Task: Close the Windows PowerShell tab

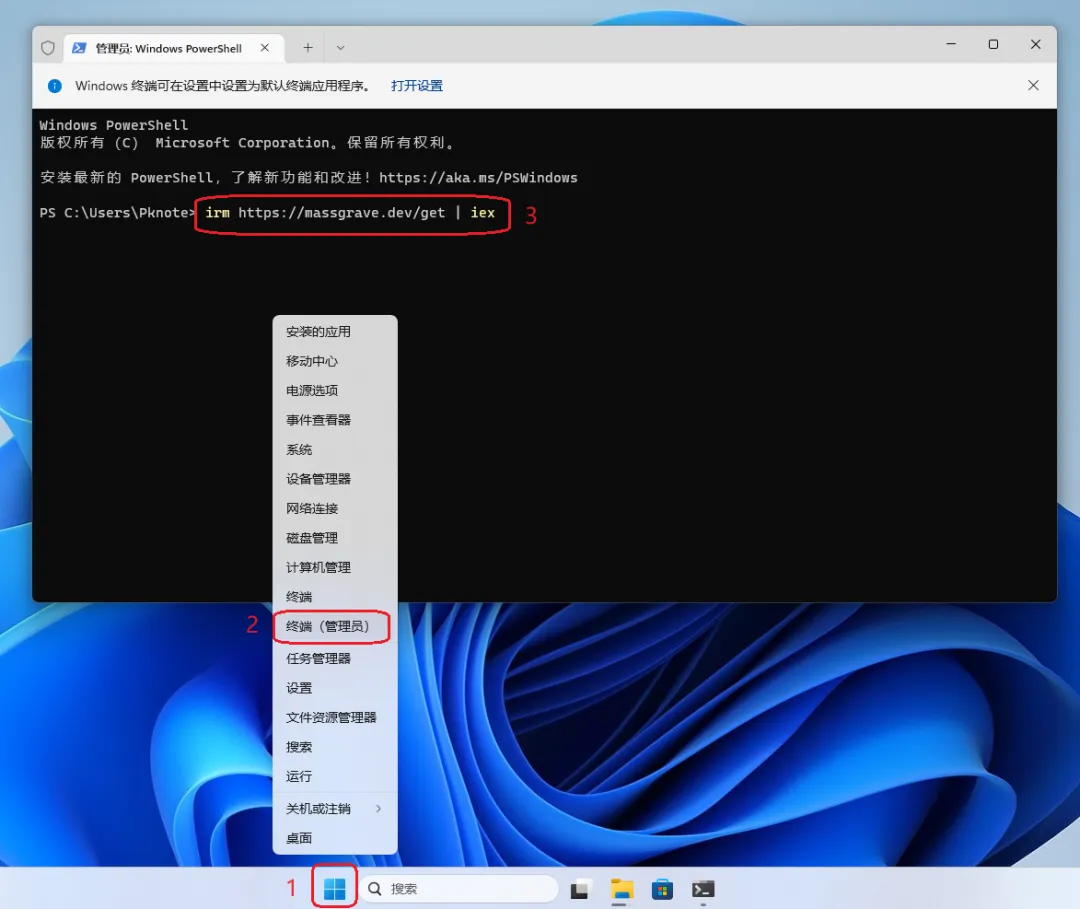Action: [264, 48]
